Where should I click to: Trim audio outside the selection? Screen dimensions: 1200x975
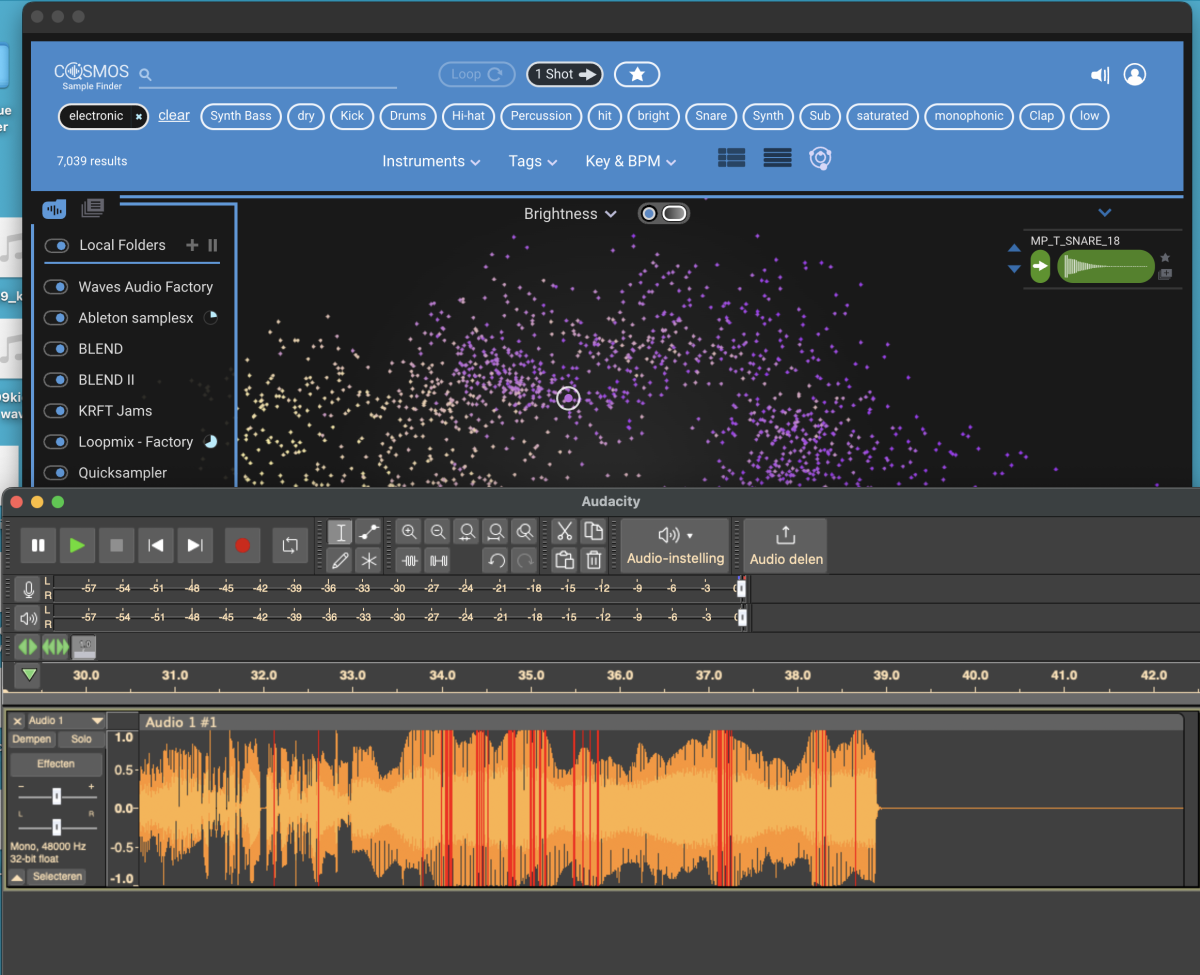pos(408,560)
